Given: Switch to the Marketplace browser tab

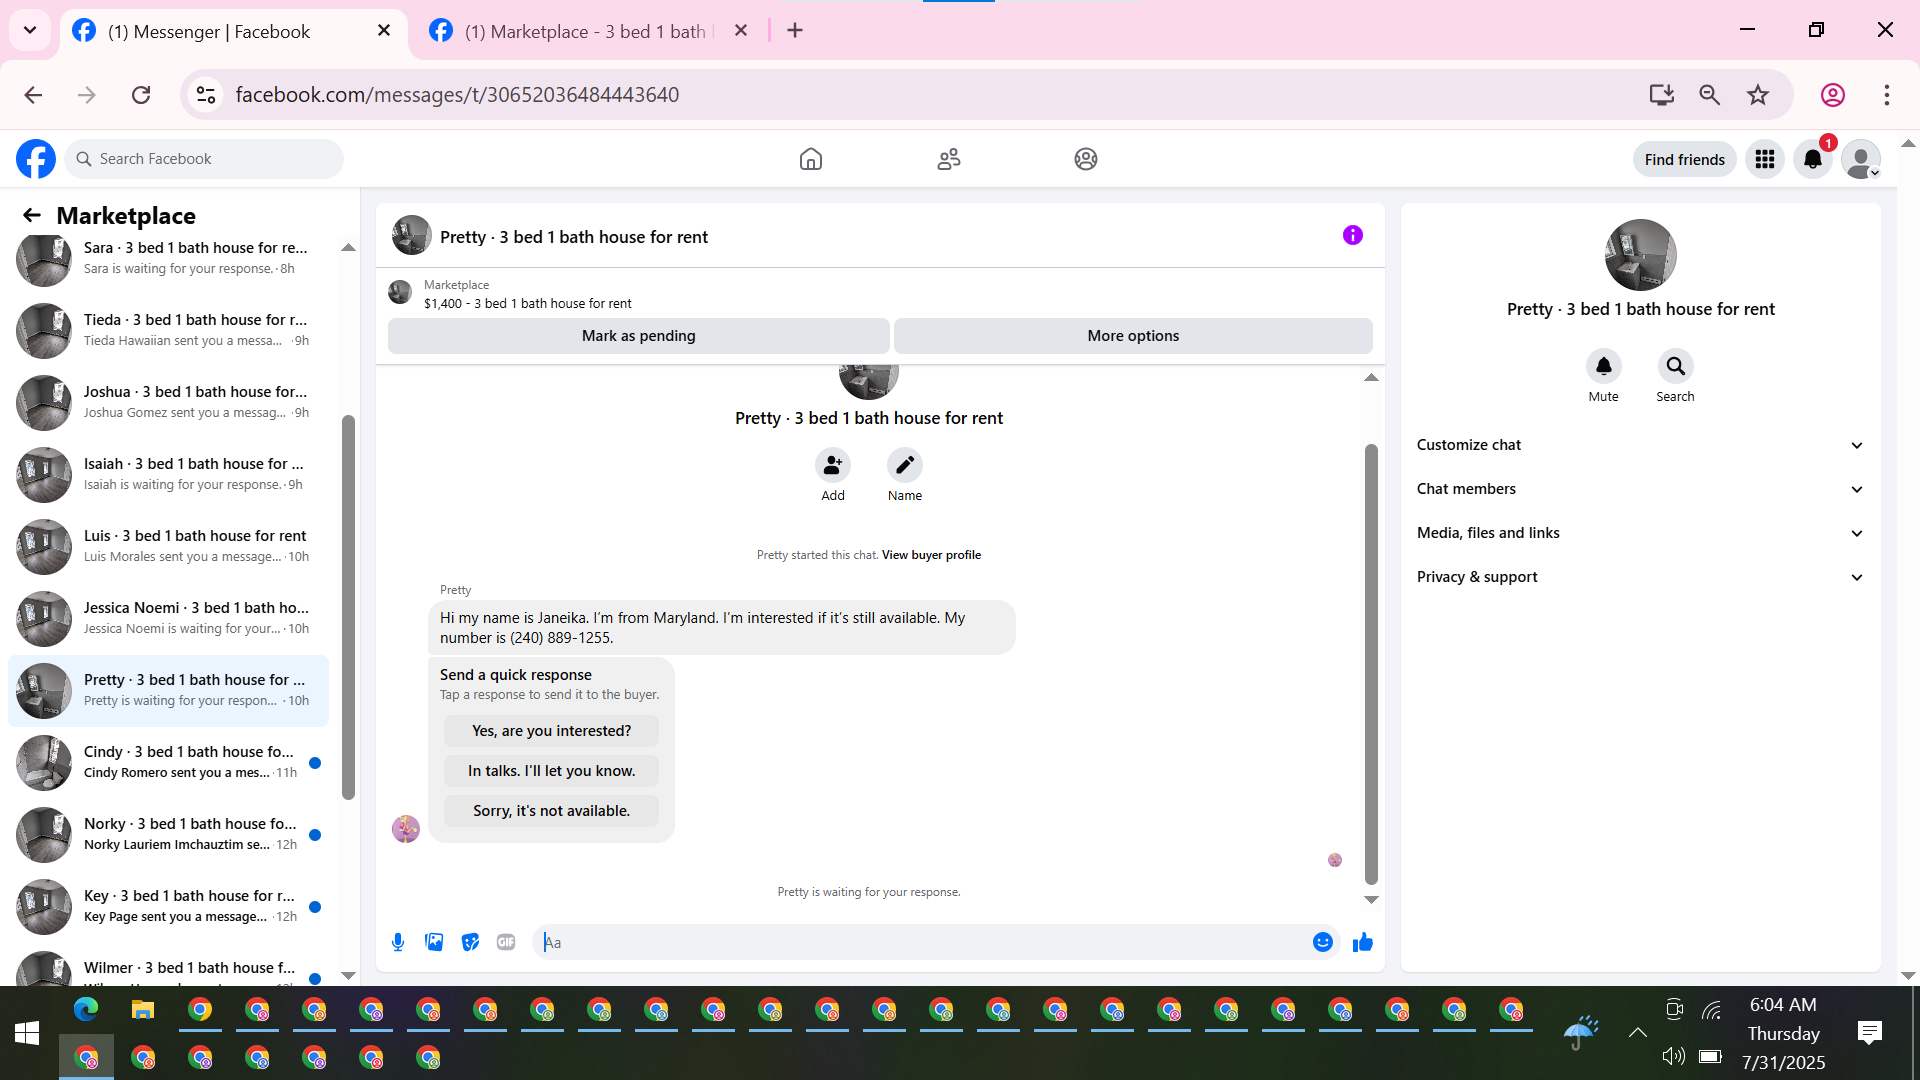Looking at the screenshot, I should (x=585, y=31).
